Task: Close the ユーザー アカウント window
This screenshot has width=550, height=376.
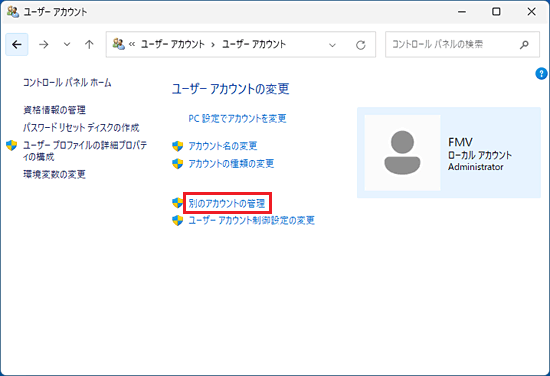Action: [x=531, y=12]
